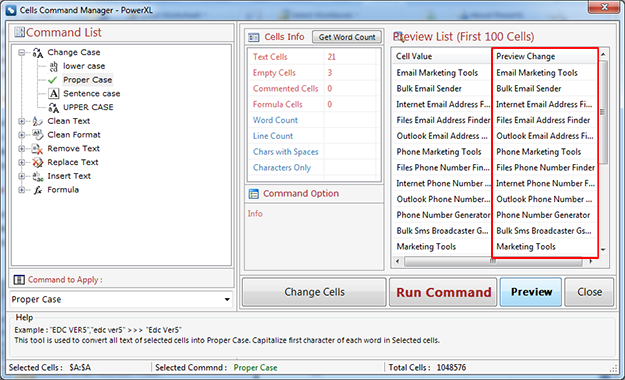Click the preview list horizontal scrollbar thumb
The image size is (625, 380).
(493, 262)
